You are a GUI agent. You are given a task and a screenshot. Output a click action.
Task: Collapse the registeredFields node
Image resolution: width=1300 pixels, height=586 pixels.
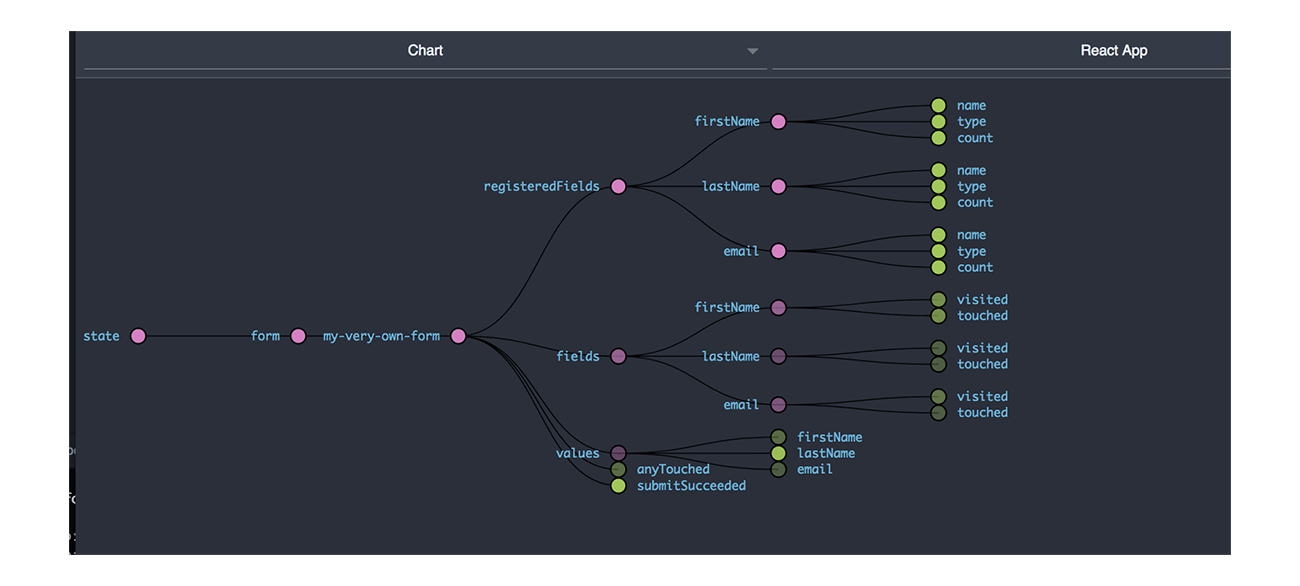tap(618, 186)
